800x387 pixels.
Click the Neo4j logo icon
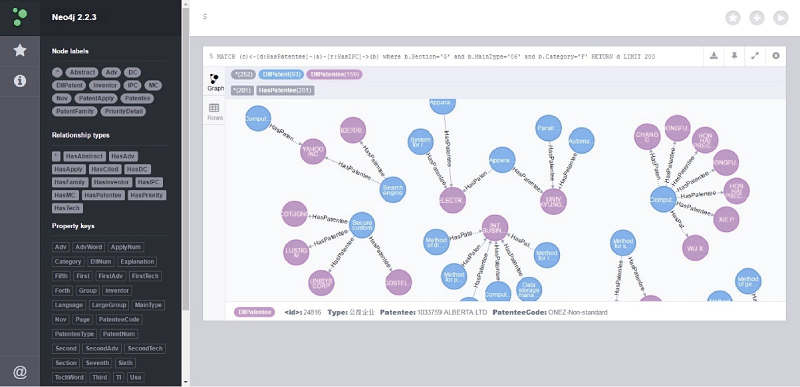point(20,17)
